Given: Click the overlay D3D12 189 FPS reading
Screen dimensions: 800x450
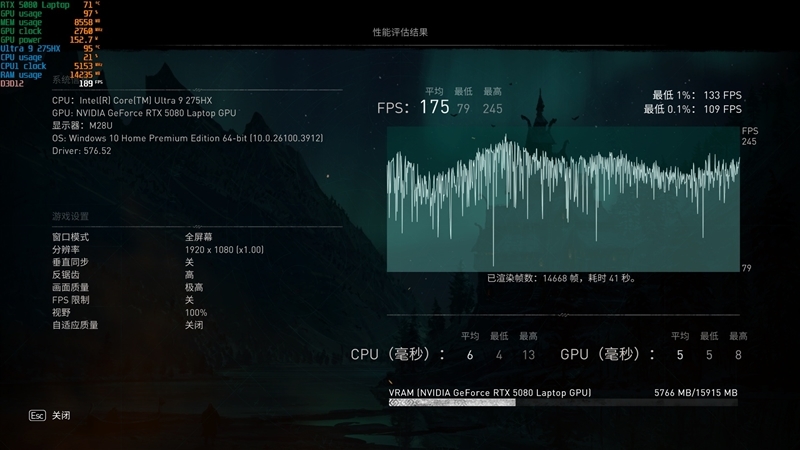Looking at the screenshot, I should coord(52,84).
